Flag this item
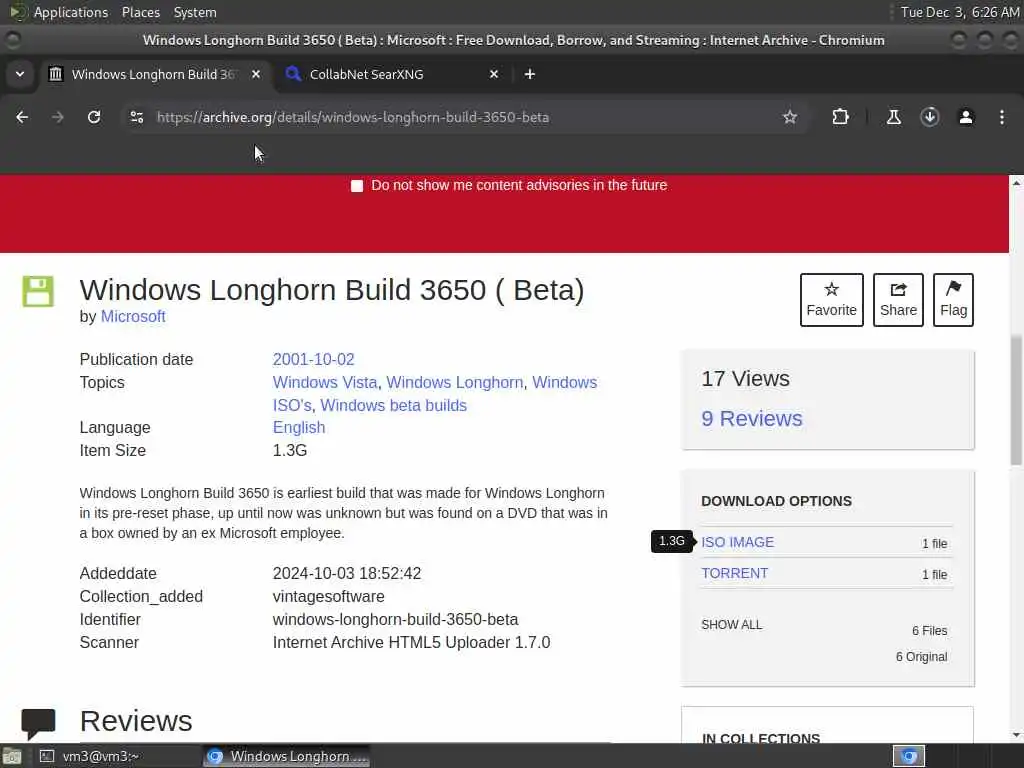The height and width of the screenshot is (768, 1024). coord(953,300)
